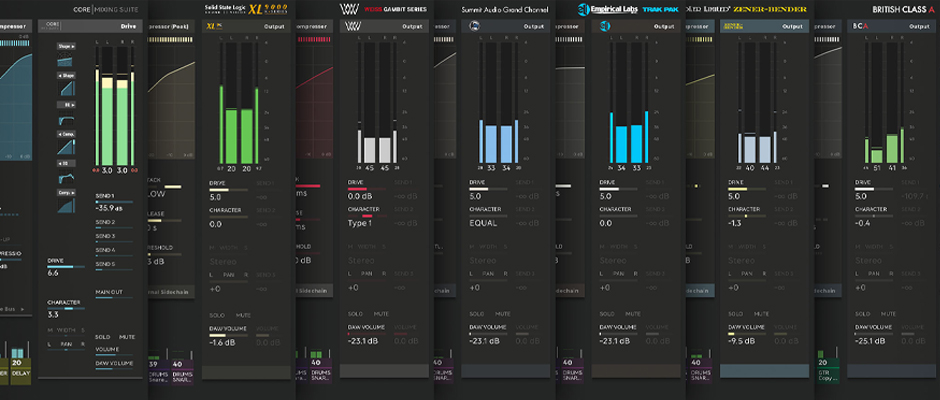Adjust the Character slider in Zener-Bender panel
The image size is (940, 400).
(x=747, y=216)
